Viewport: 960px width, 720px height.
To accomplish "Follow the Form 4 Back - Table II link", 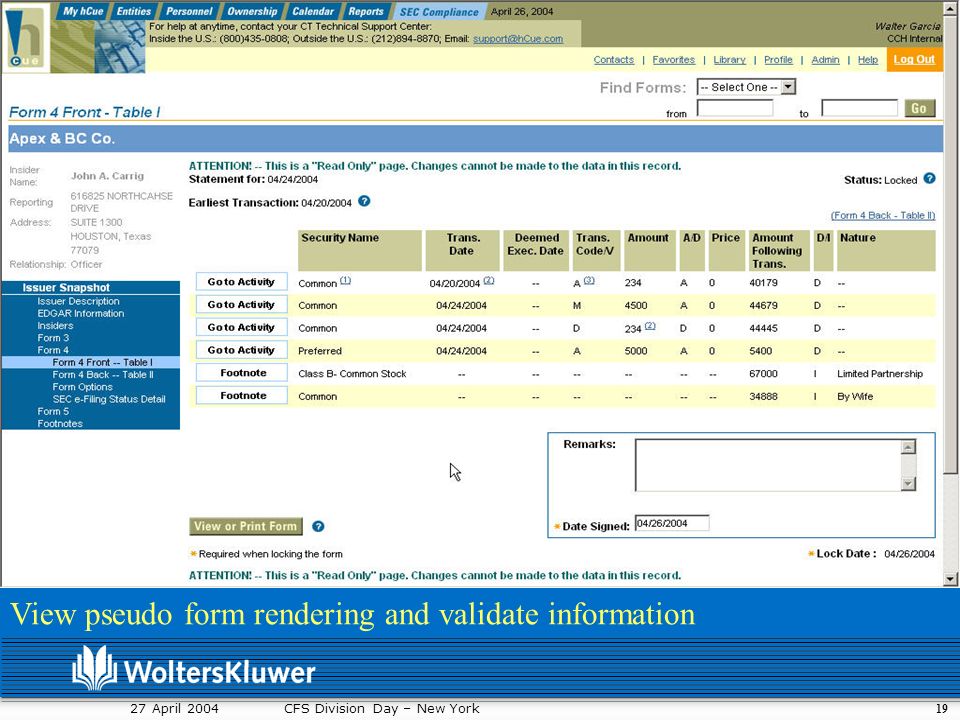I will point(883,216).
